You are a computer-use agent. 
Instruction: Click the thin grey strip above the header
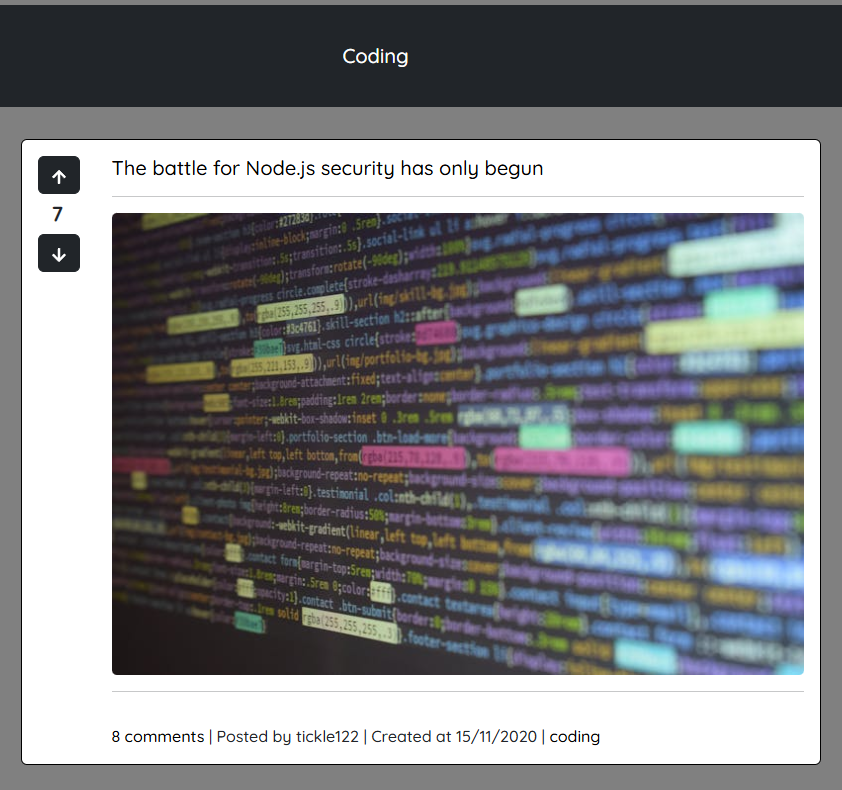tap(420, 2)
